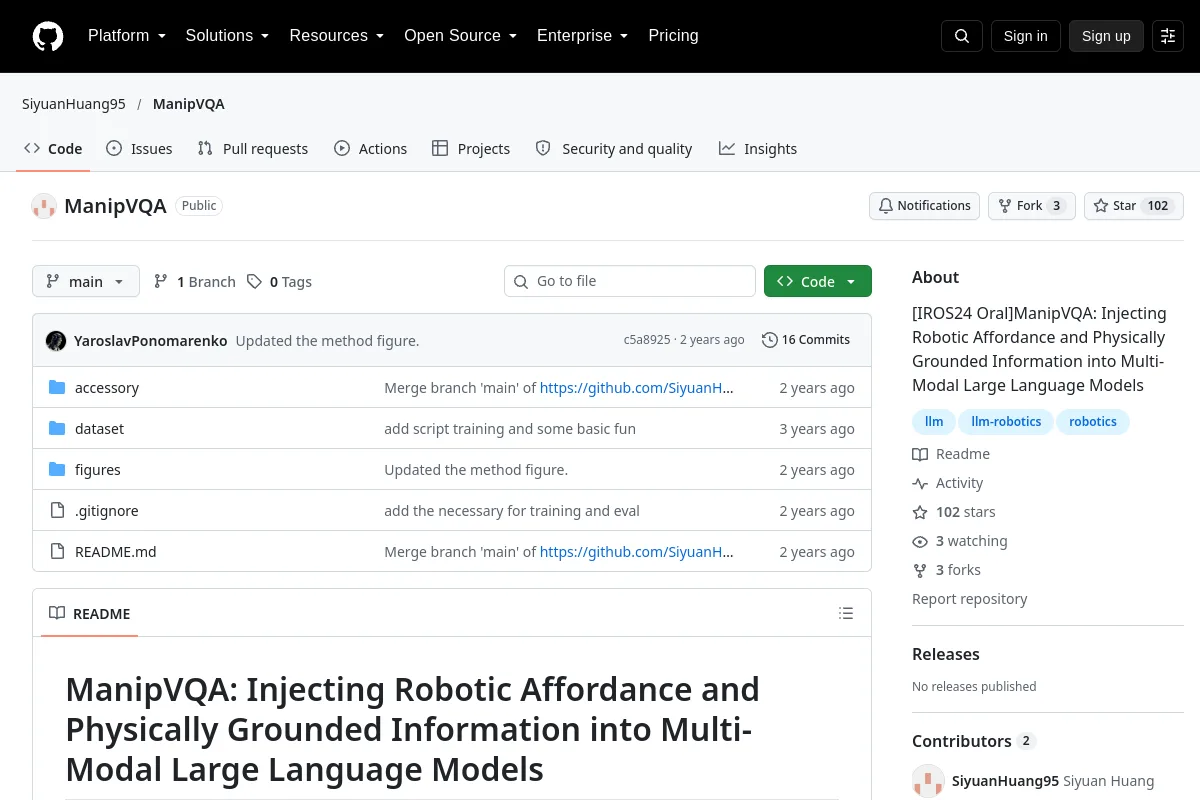Click the .gitignore file icon

[57, 510]
